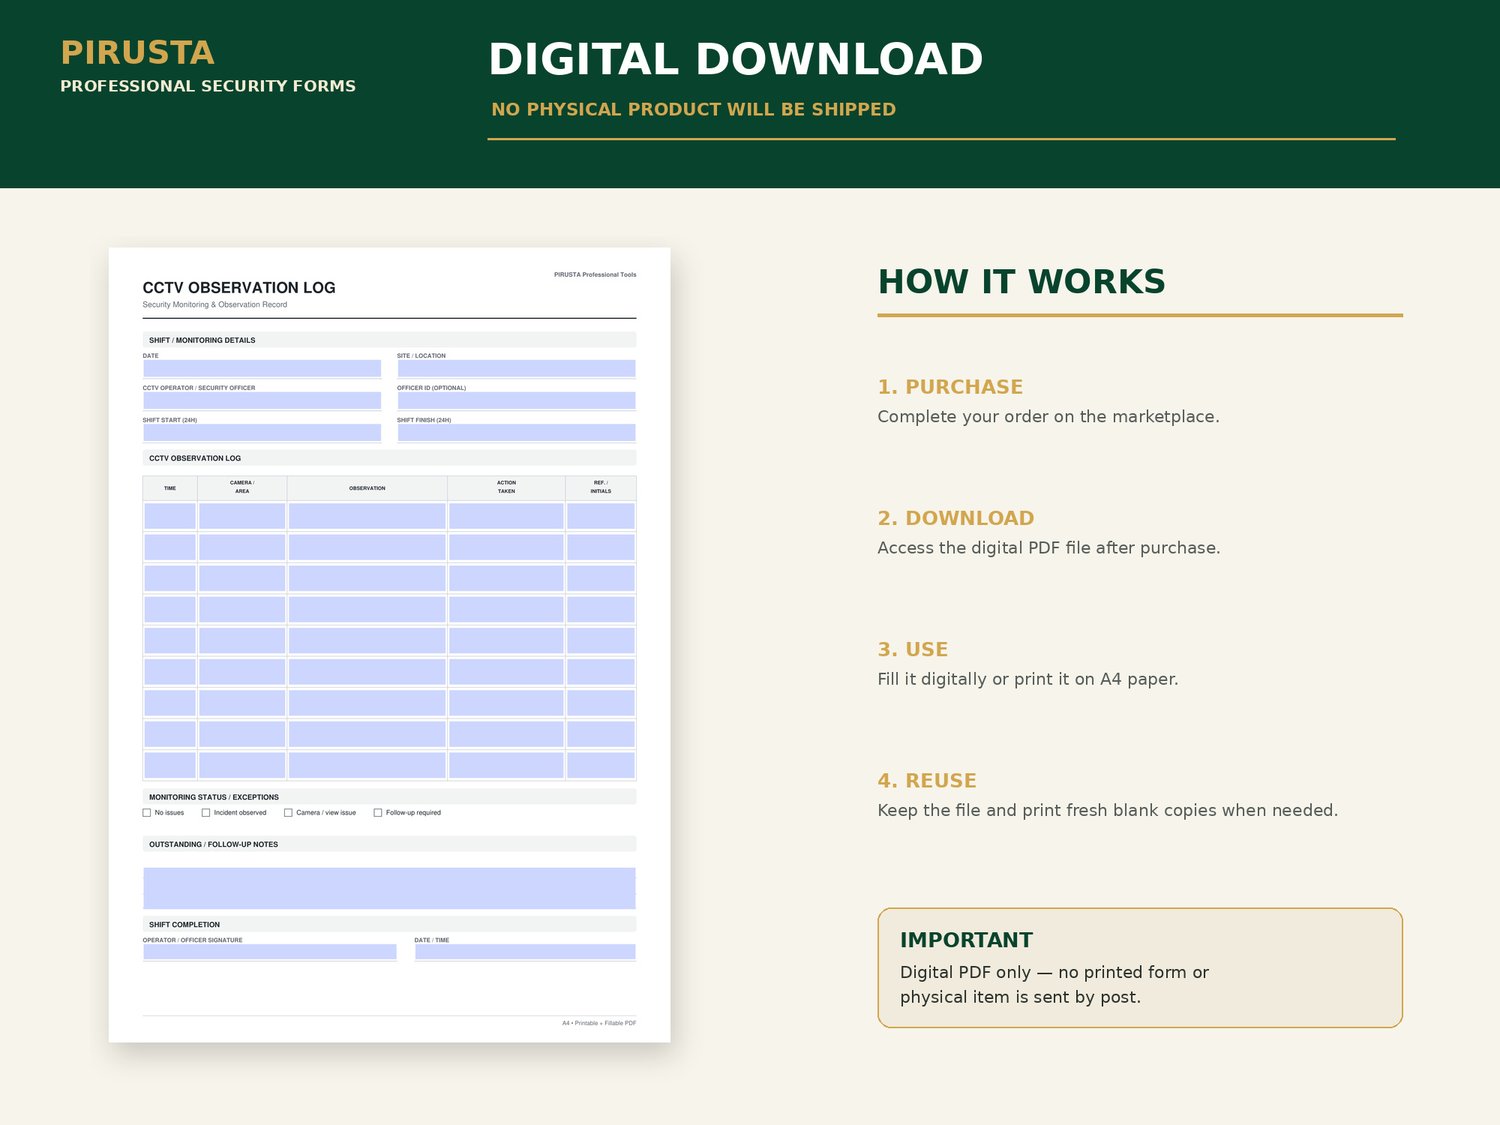The width and height of the screenshot is (1500, 1125).
Task: Click the ACTION TAKEN column header
Action: pyautogui.click(x=506, y=488)
